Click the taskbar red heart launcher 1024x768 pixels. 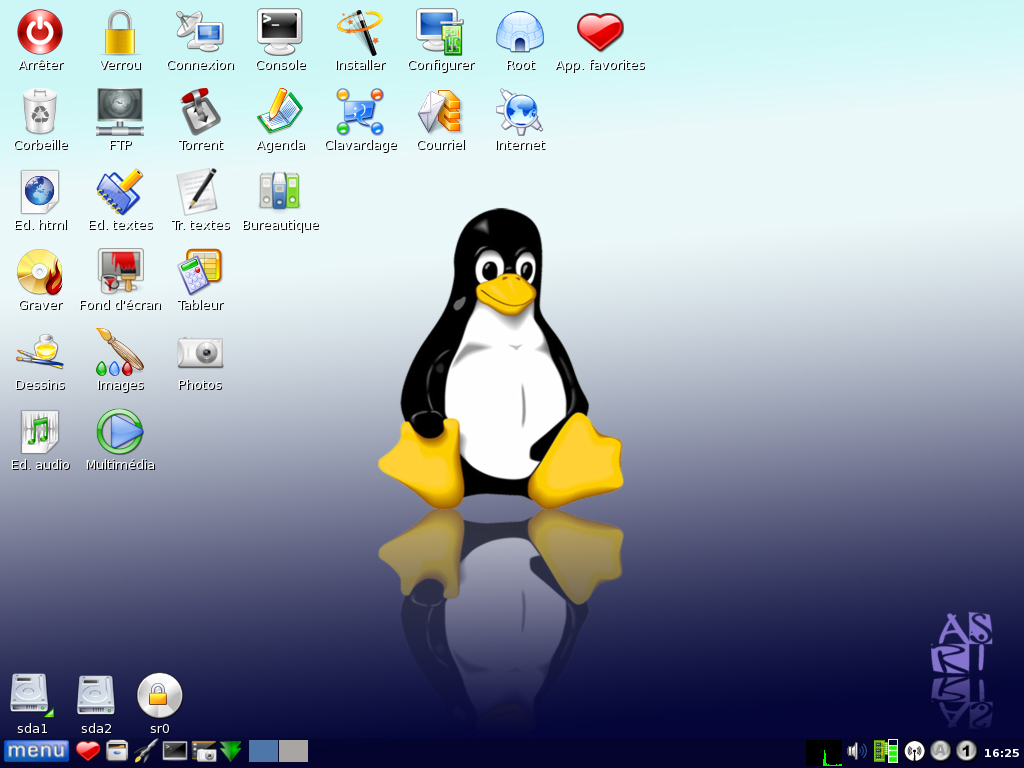88,751
